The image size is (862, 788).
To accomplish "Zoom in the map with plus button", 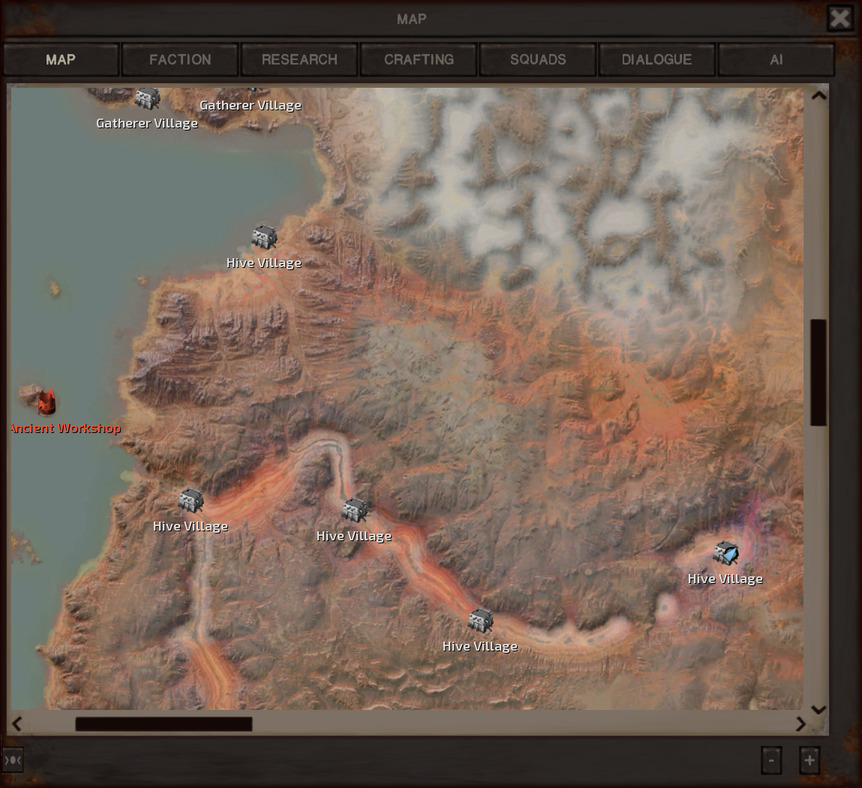I will [x=809, y=761].
